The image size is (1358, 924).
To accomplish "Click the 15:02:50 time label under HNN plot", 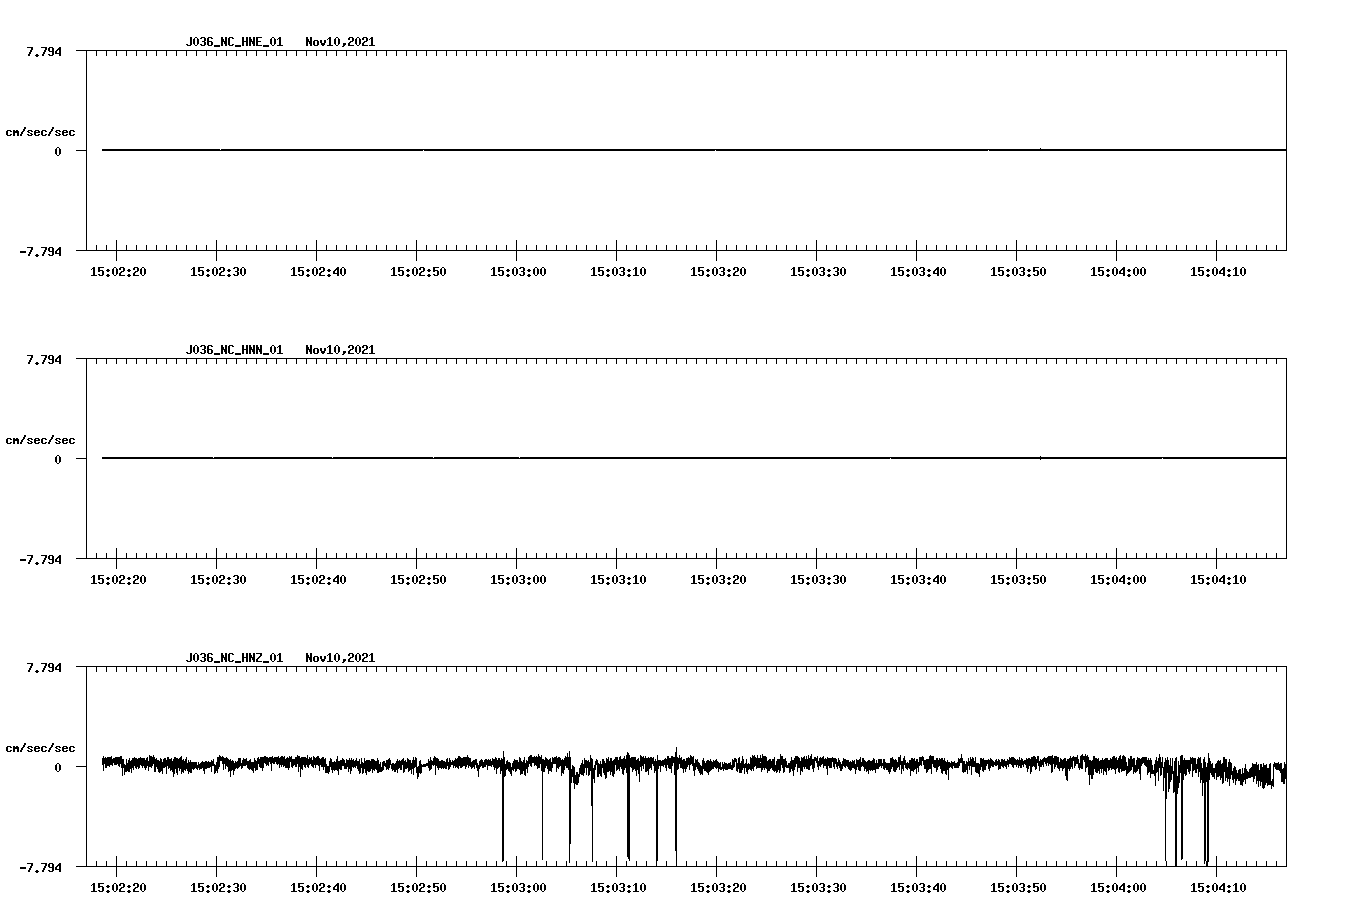I will click(x=418, y=580).
